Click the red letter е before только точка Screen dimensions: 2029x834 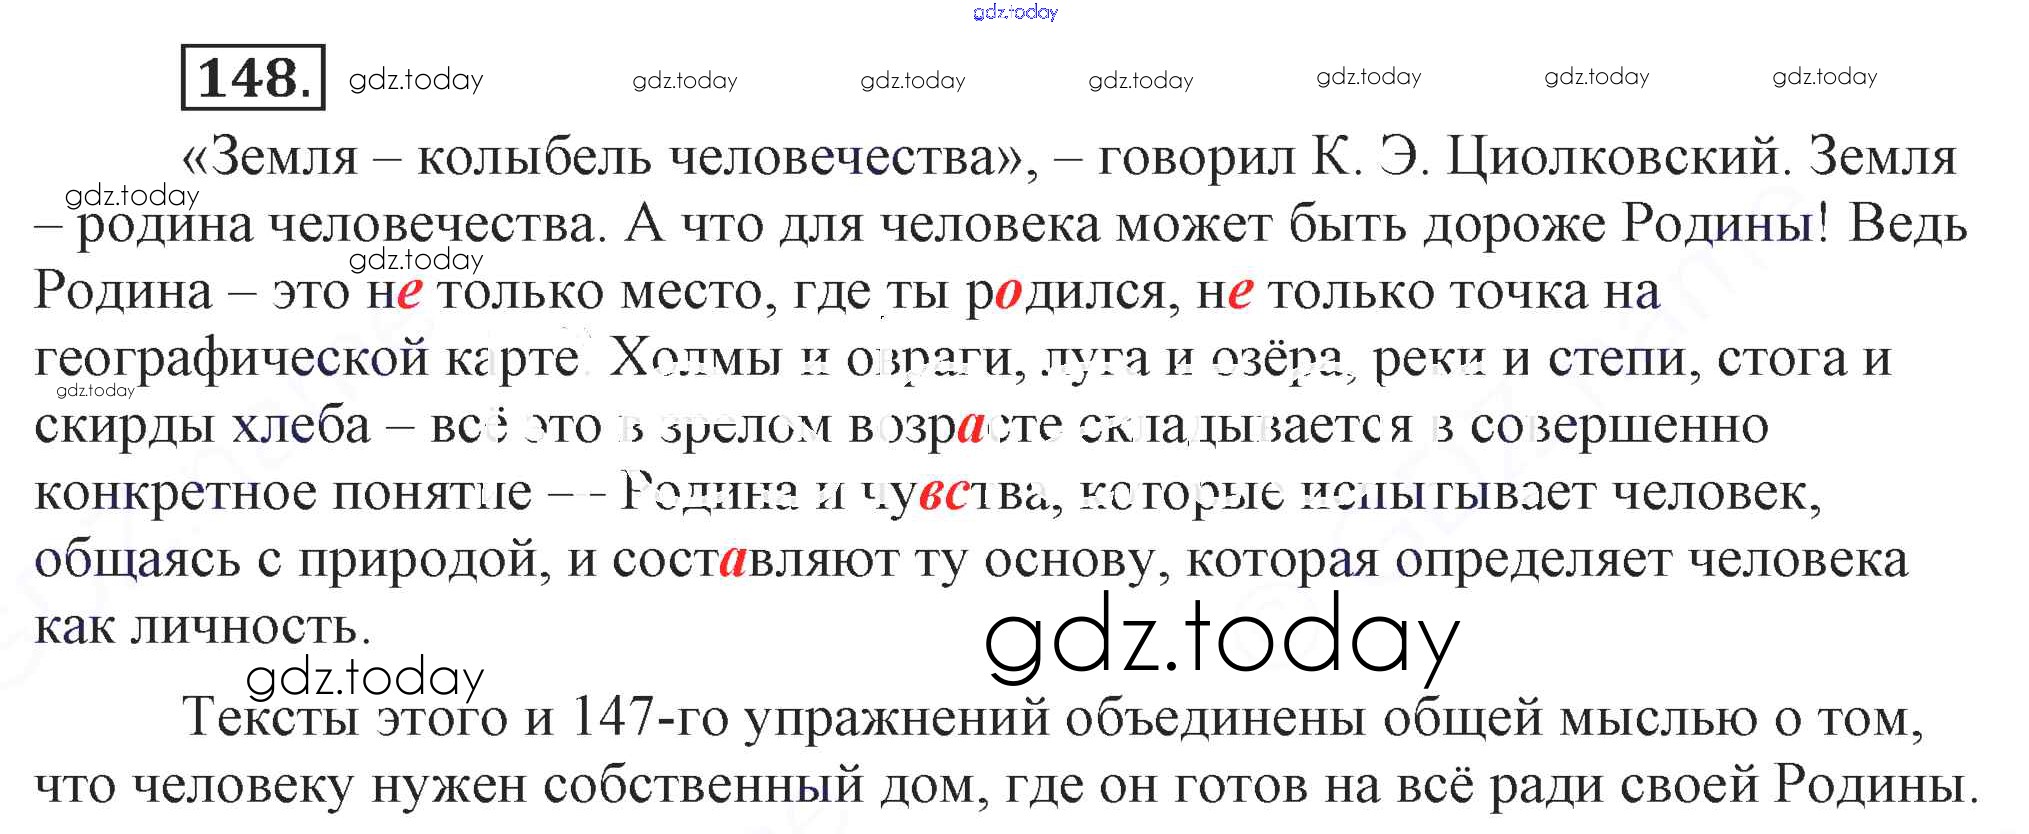1240,292
